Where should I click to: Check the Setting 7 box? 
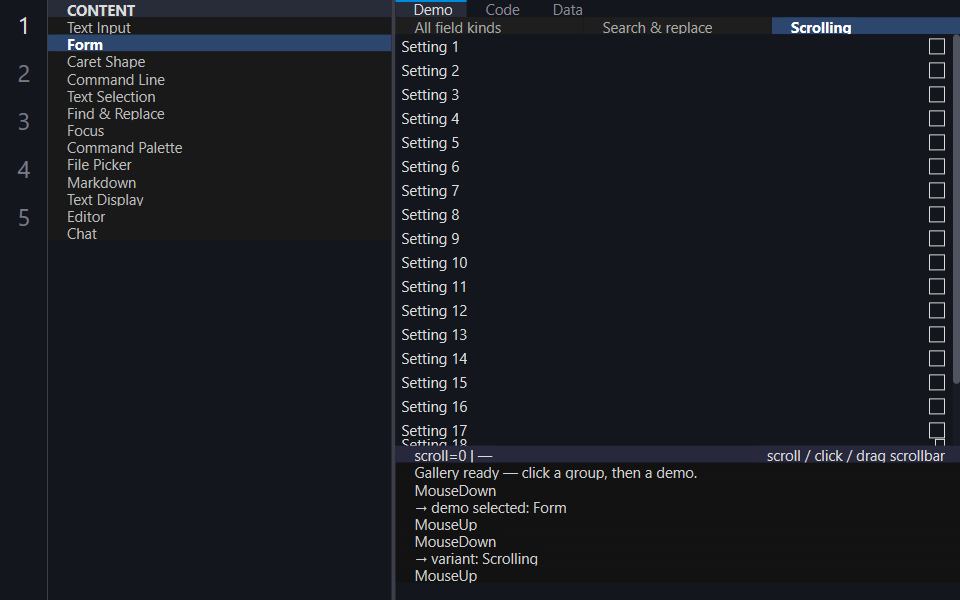click(x=937, y=190)
